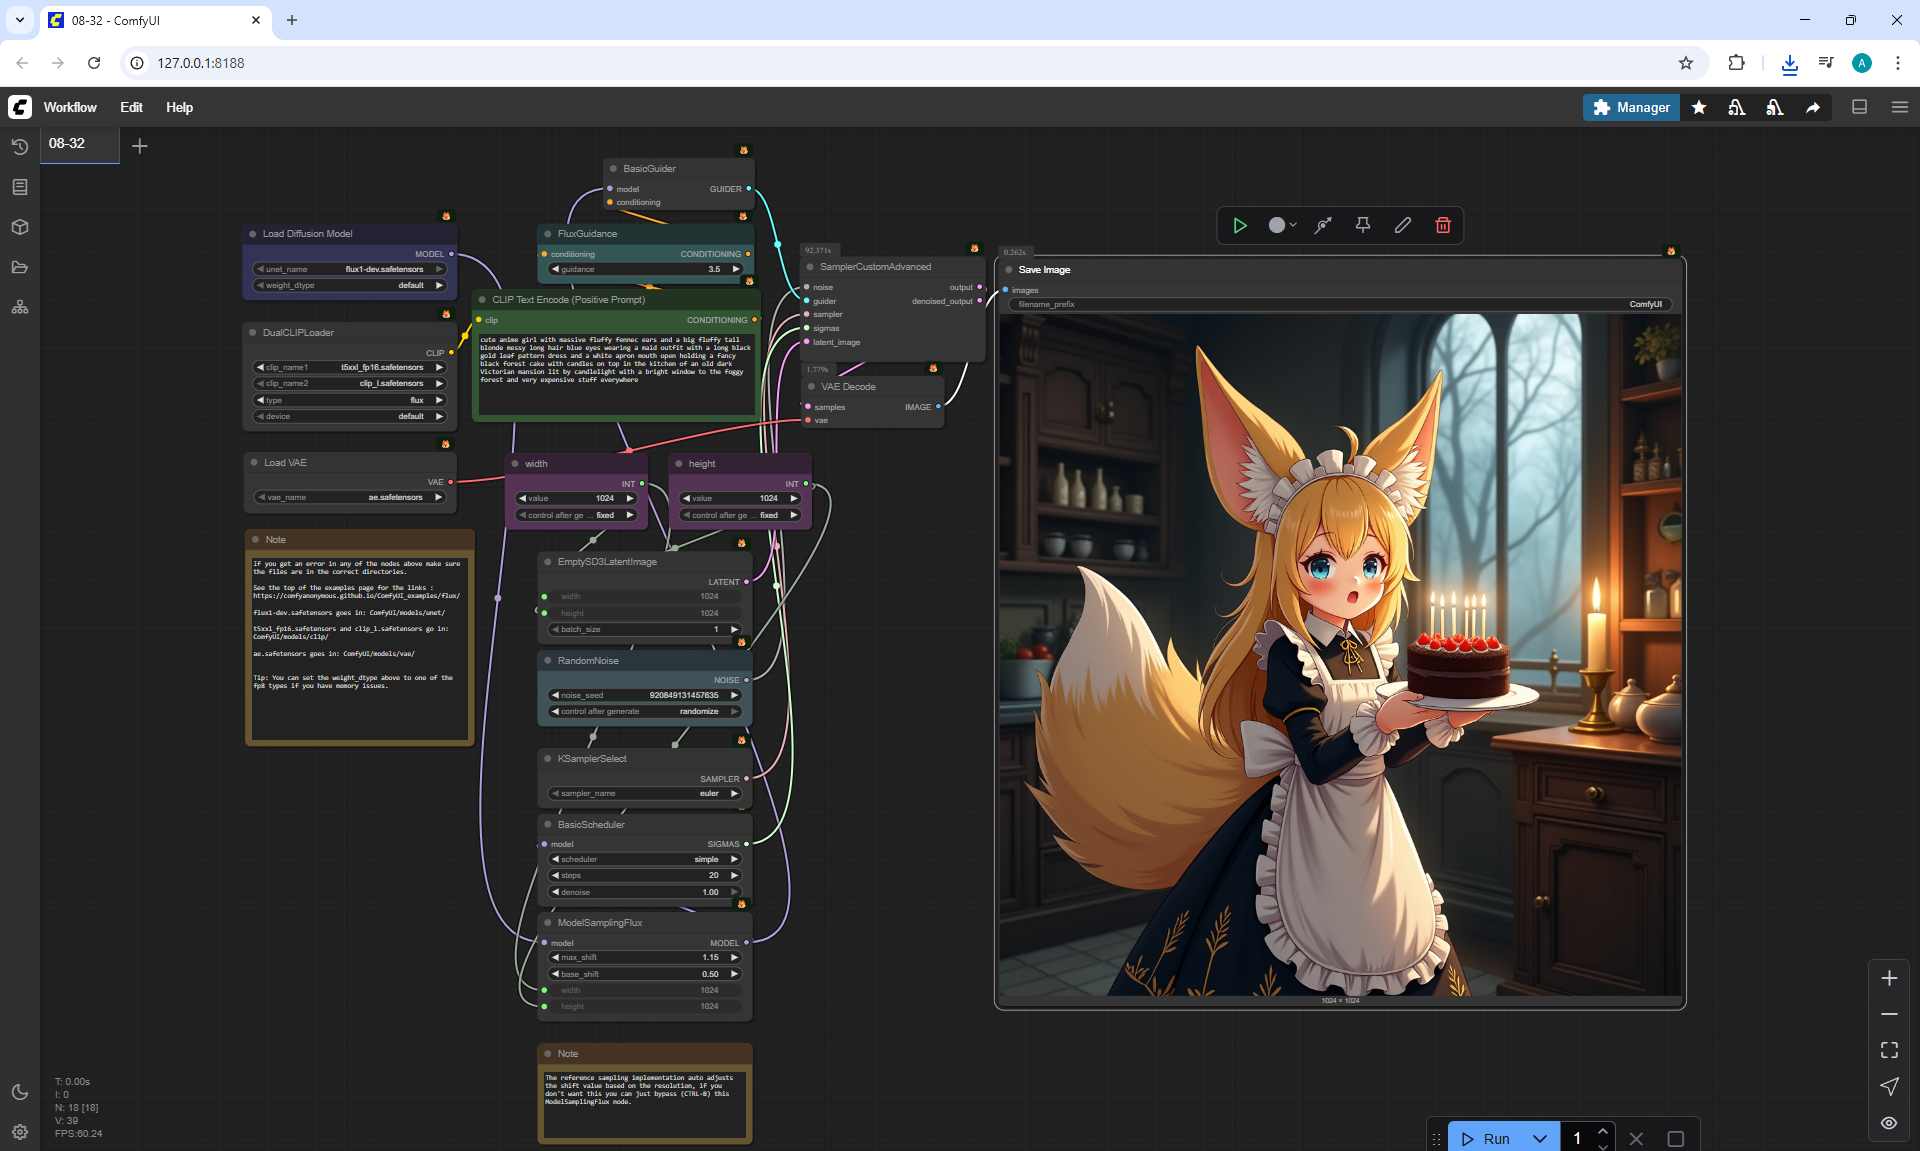Viewport: 1920px width, 1151px height.
Task: Open the queue history sidebar icon
Action: (x=20, y=147)
